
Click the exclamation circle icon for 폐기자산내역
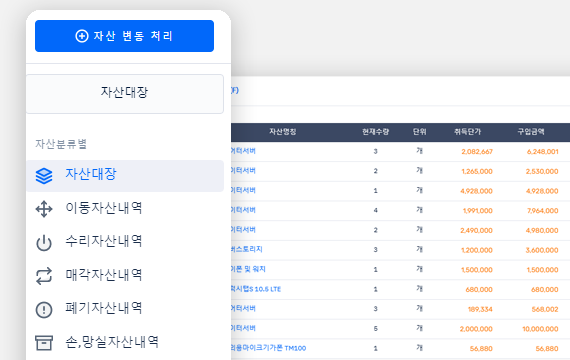click(44, 310)
